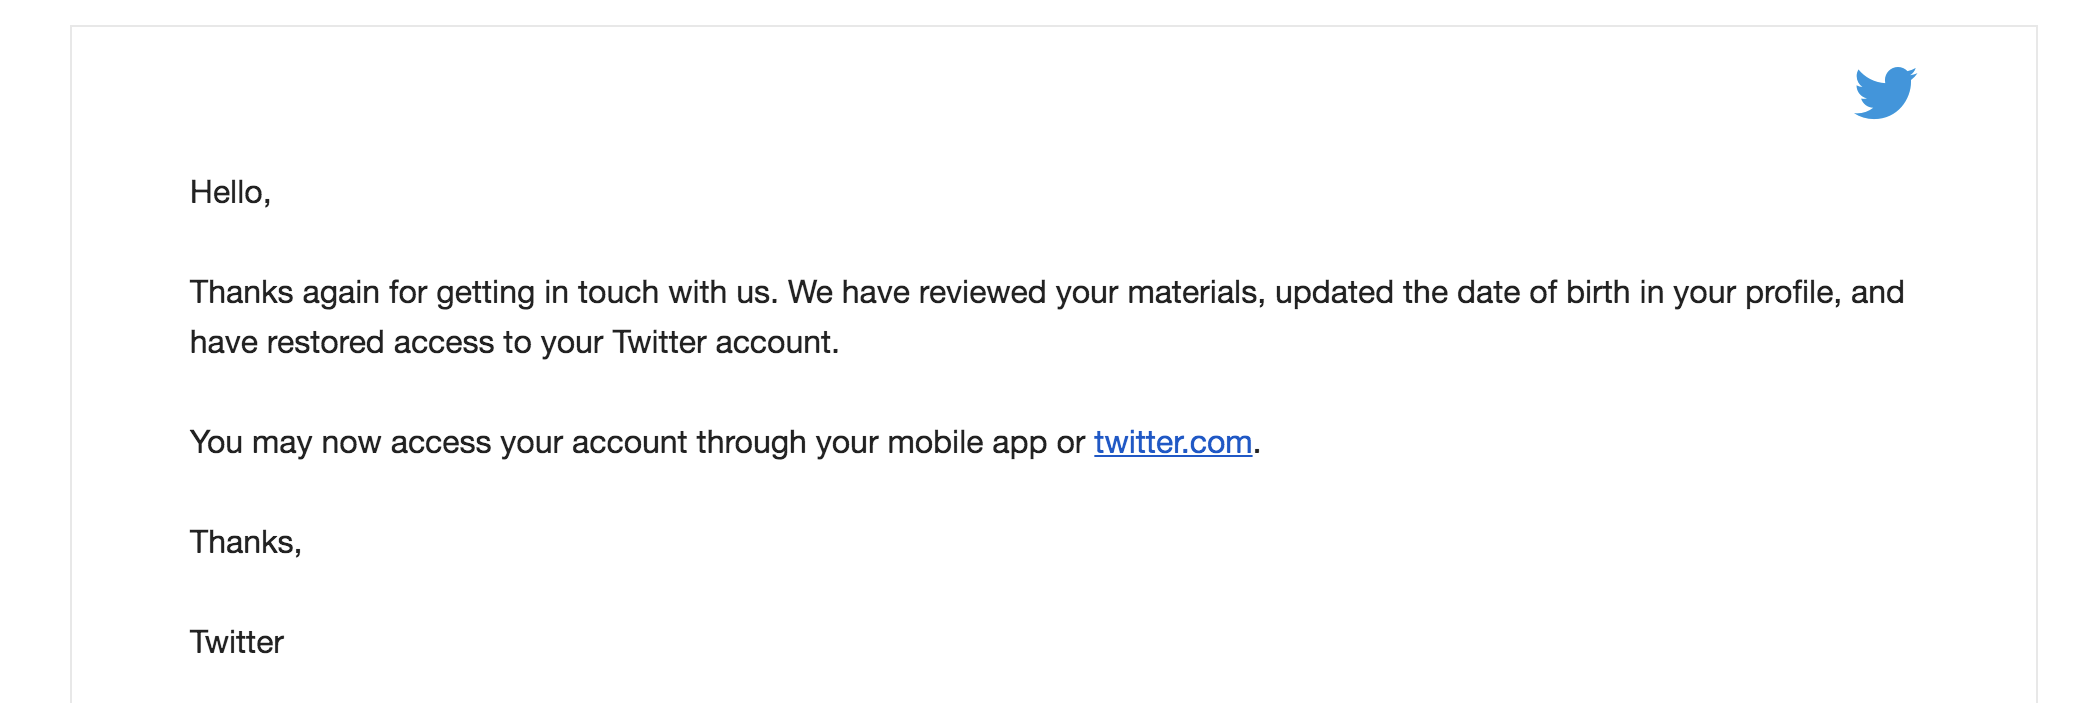Click the "Twitter" signature at bottom
This screenshot has height=703, width=2084.
[x=237, y=642]
